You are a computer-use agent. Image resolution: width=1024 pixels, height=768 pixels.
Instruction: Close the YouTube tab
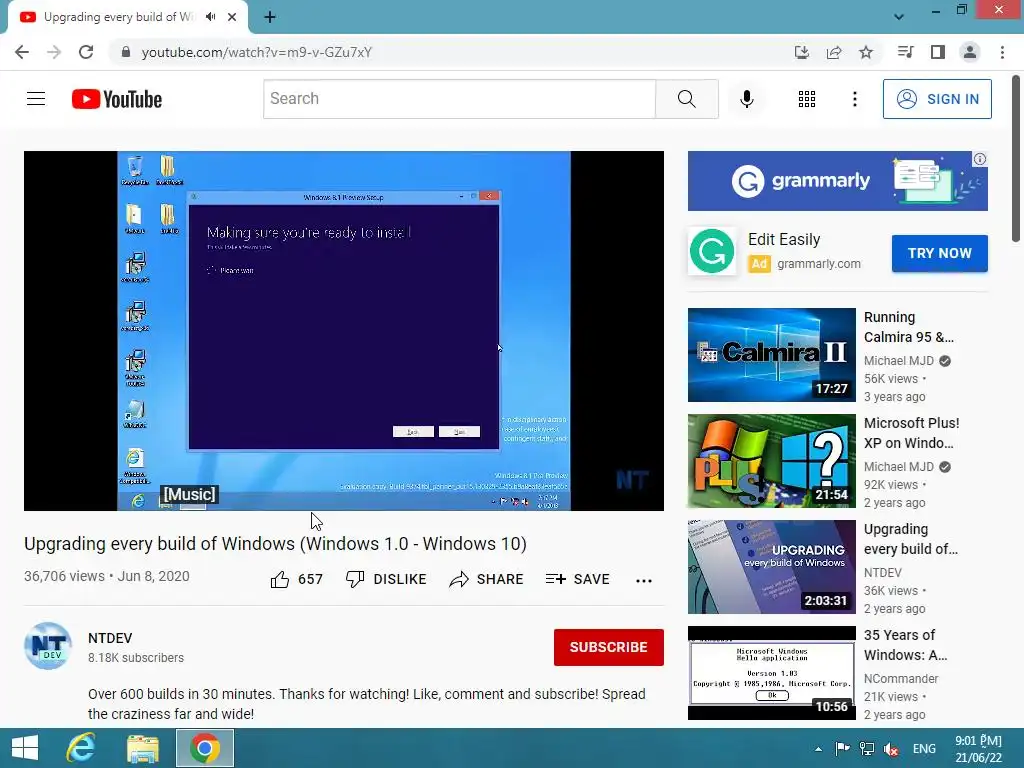pyautogui.click(x=232, y=17)
